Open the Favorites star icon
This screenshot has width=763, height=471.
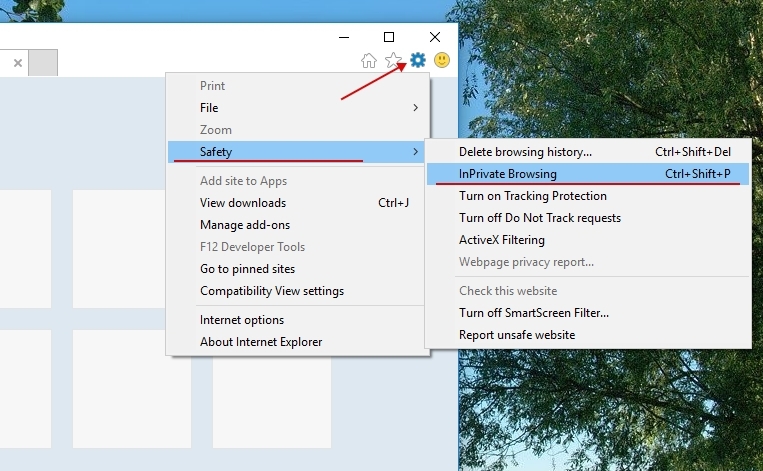(x=393, y=60)
